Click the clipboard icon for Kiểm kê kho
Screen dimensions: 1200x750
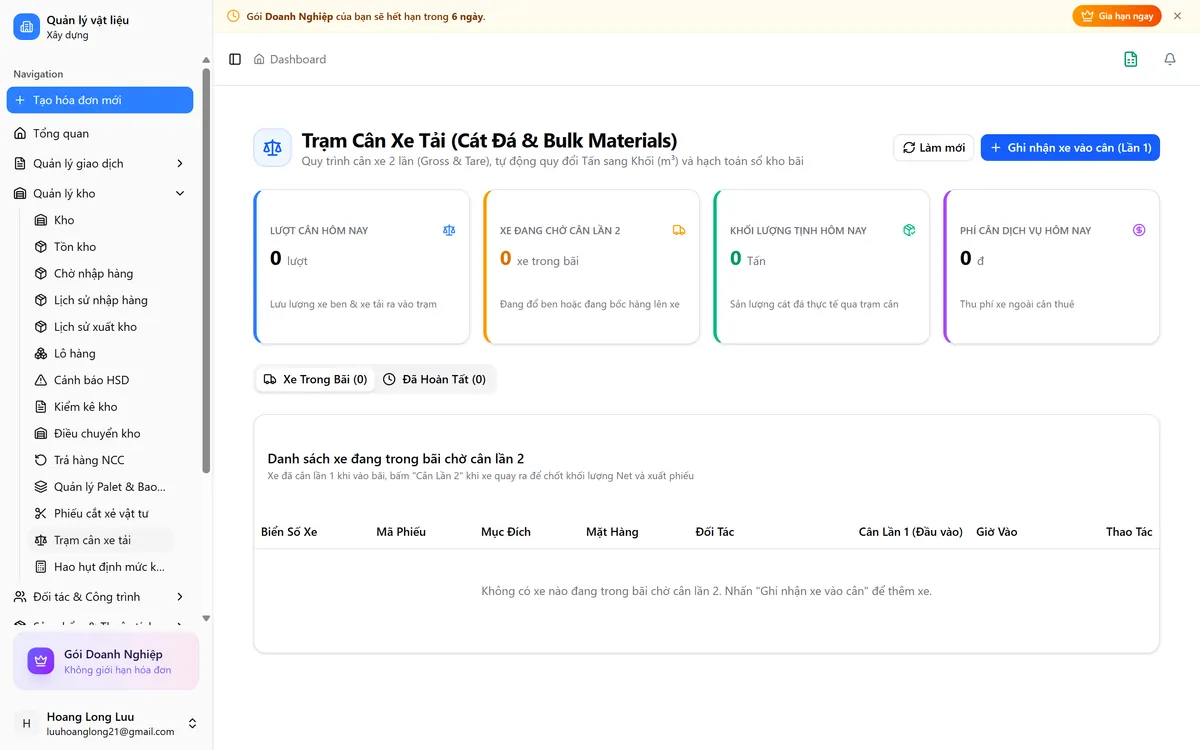click(x=41, y=407)
